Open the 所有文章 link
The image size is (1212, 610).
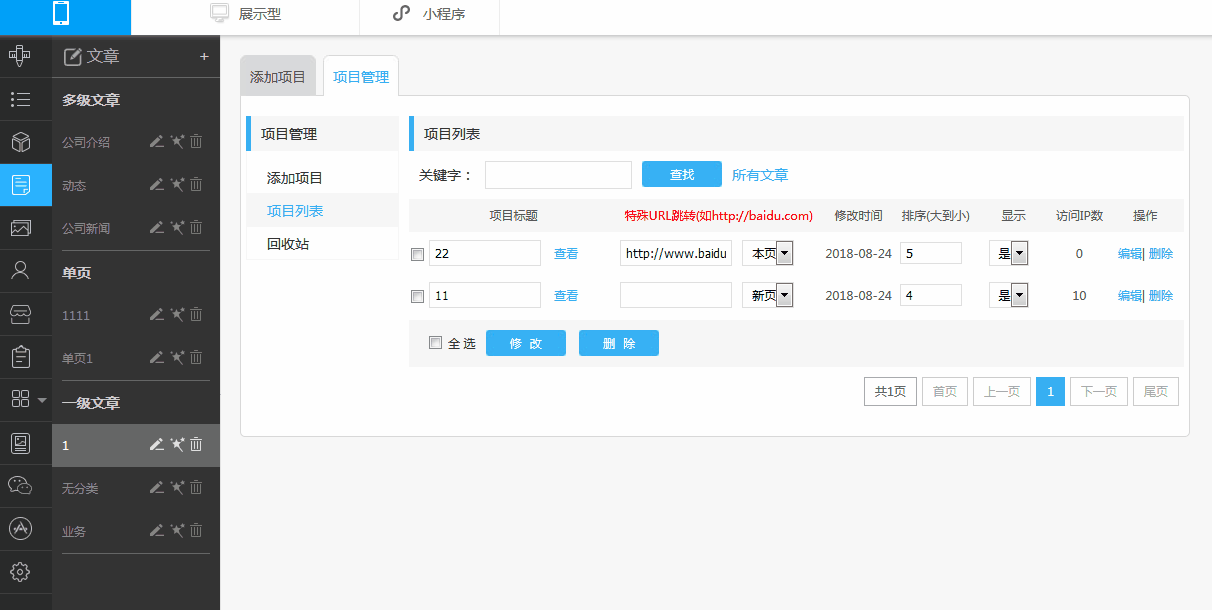point(760,175)
